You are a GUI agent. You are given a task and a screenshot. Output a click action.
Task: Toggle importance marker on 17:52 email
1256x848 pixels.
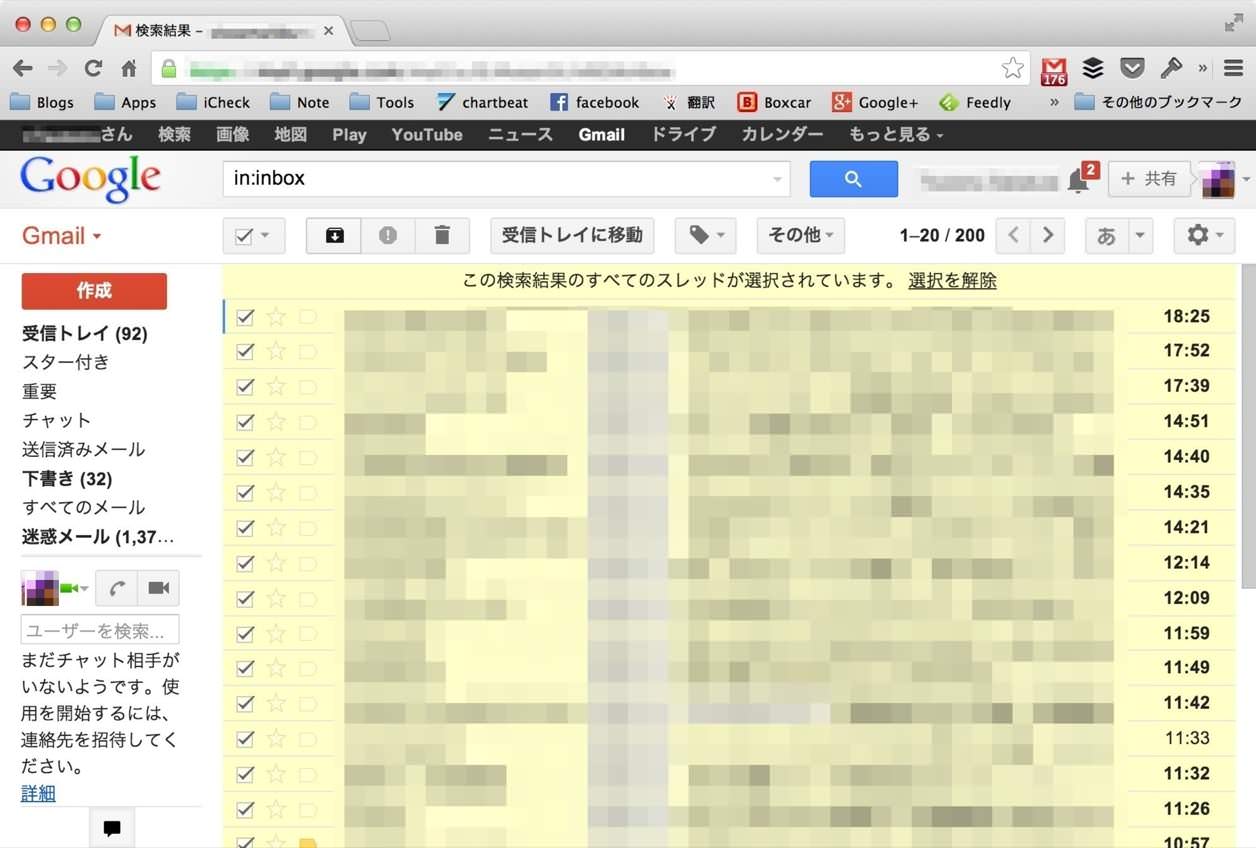pos(307,351)
